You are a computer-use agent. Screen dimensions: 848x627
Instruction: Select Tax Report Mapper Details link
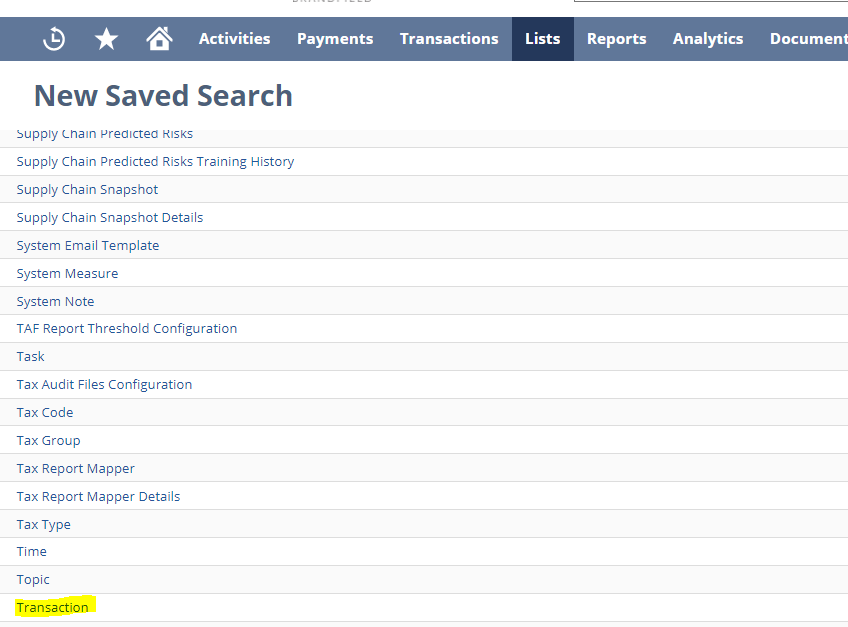[98, 497]
